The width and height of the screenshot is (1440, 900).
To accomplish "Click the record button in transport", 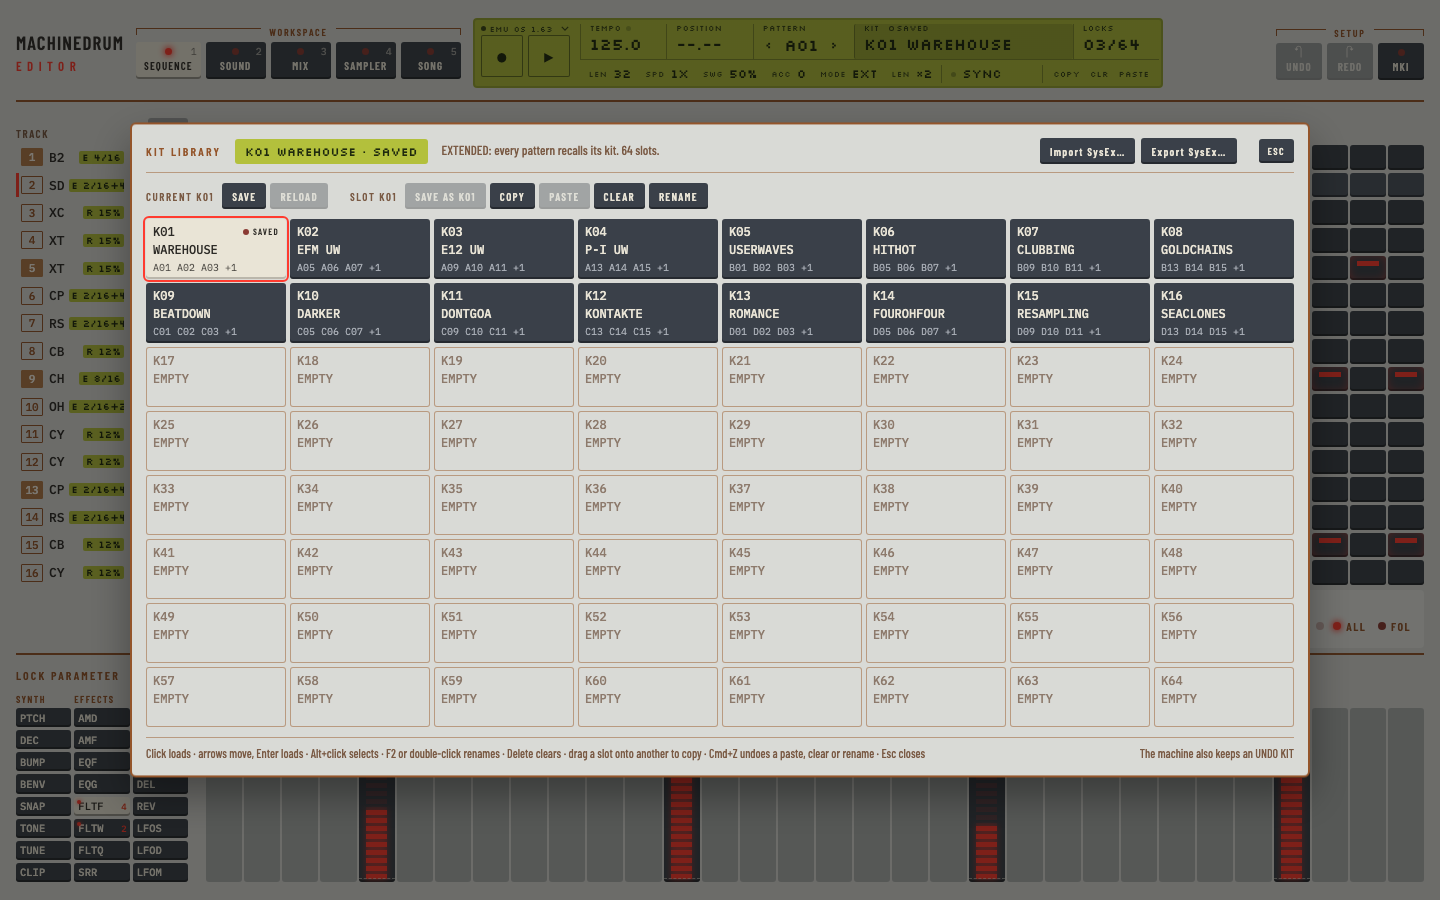I will (x=501, y=57).
